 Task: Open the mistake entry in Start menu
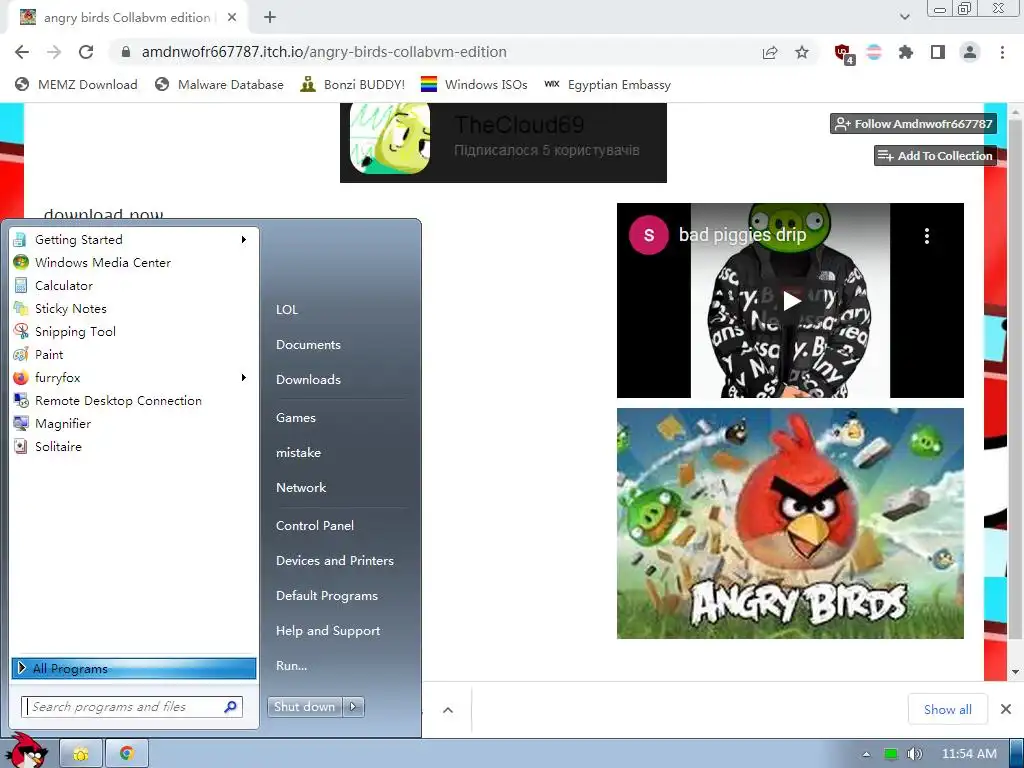point(298,453)
